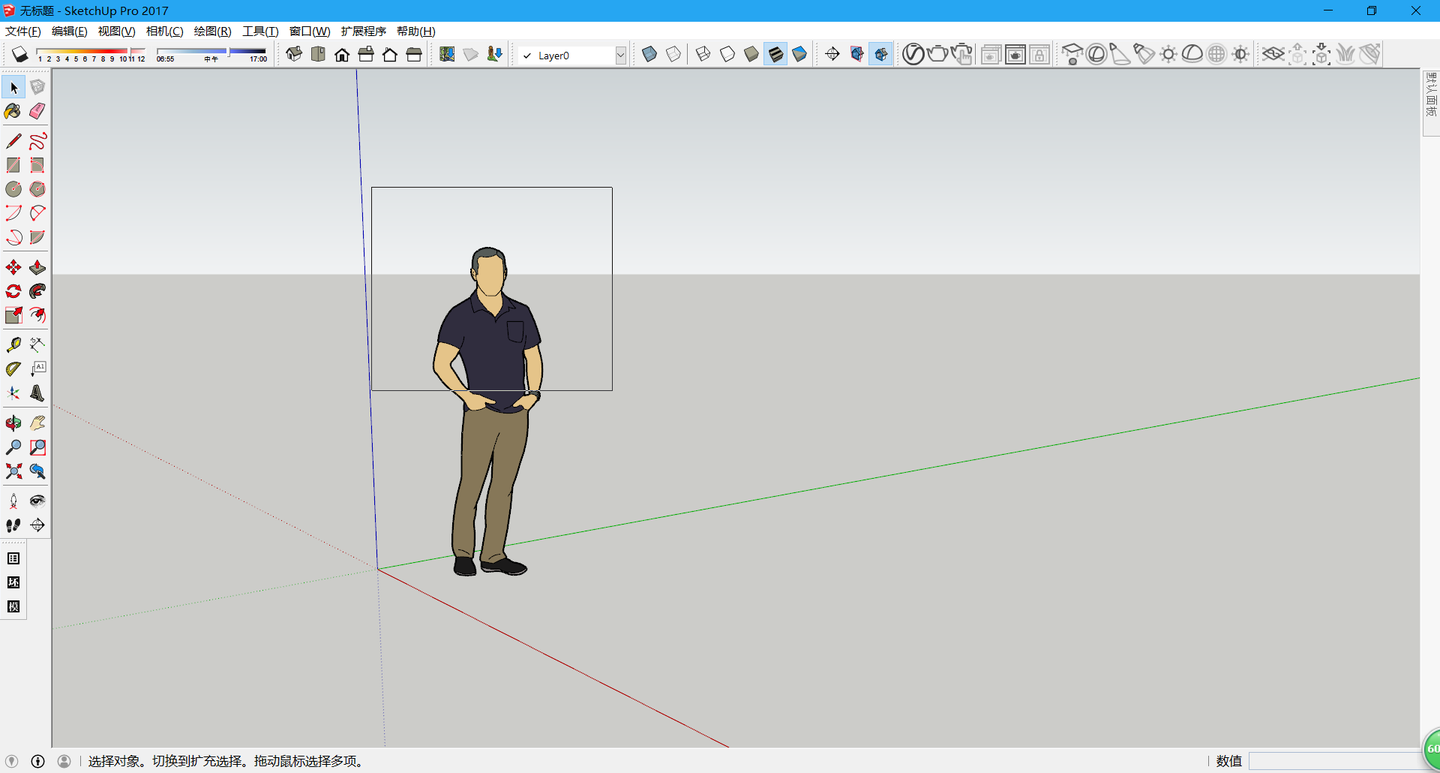Open the 扩展程序 extensions menu
The width and height of the screenshot is (1440, 773).
point(363,31)
